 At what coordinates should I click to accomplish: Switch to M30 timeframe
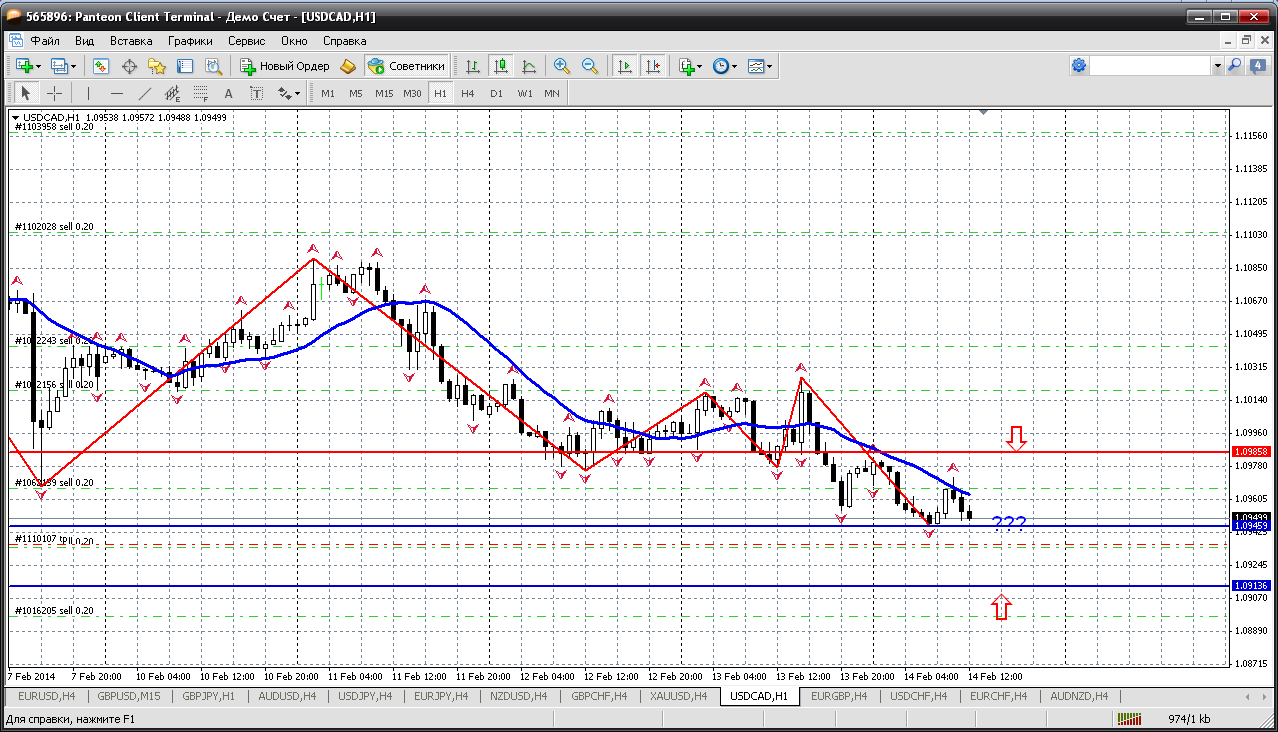click(x=412, y=93)
